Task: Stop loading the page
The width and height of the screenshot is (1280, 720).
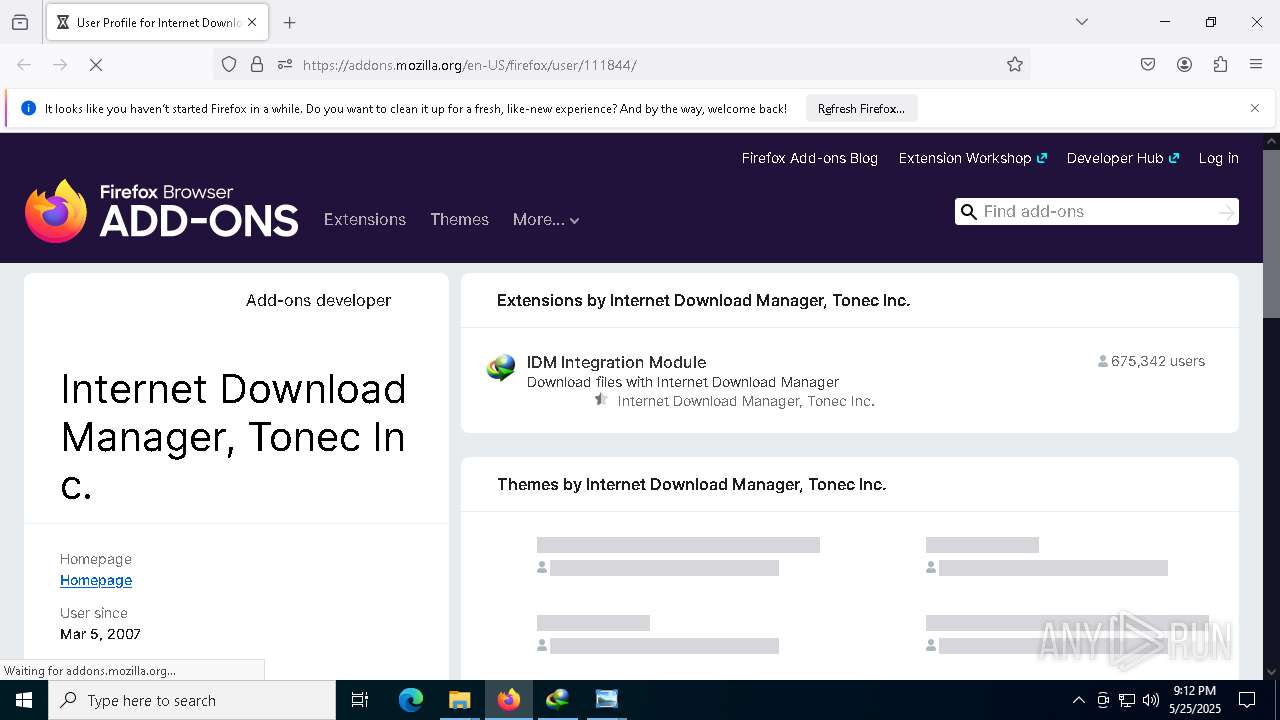Action: (x=96, y=65)
